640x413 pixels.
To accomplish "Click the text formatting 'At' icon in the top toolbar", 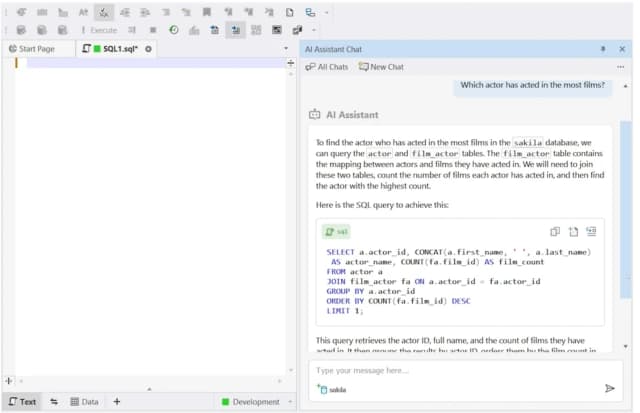I will 83,12.
